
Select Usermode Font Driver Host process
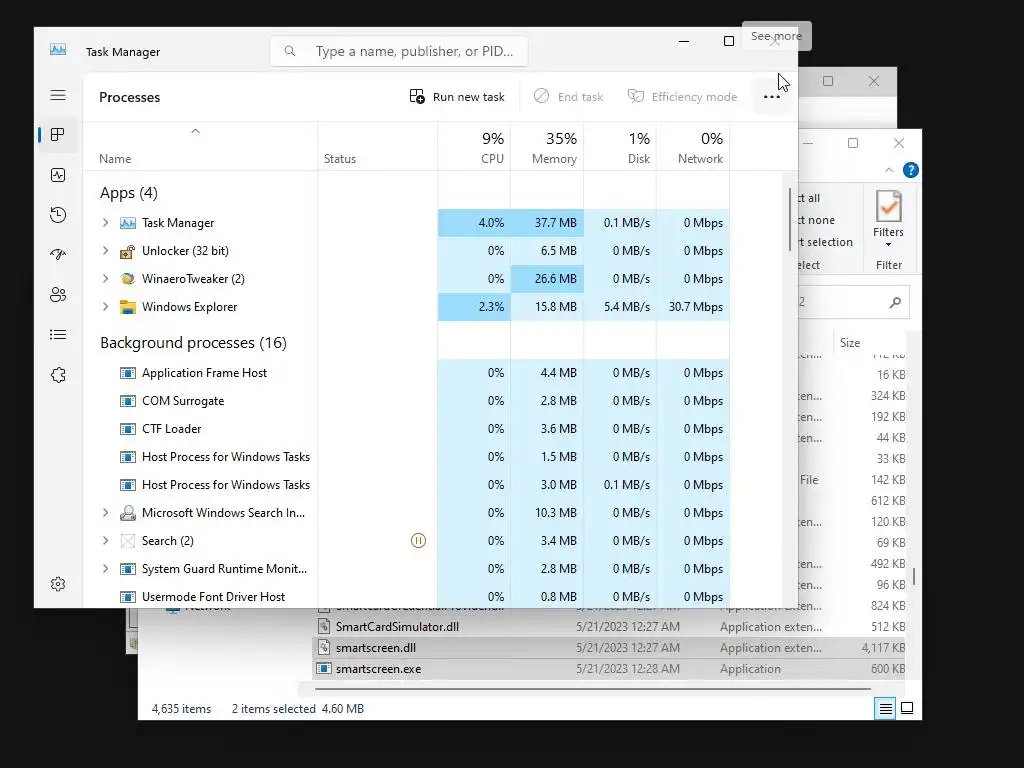406,596
